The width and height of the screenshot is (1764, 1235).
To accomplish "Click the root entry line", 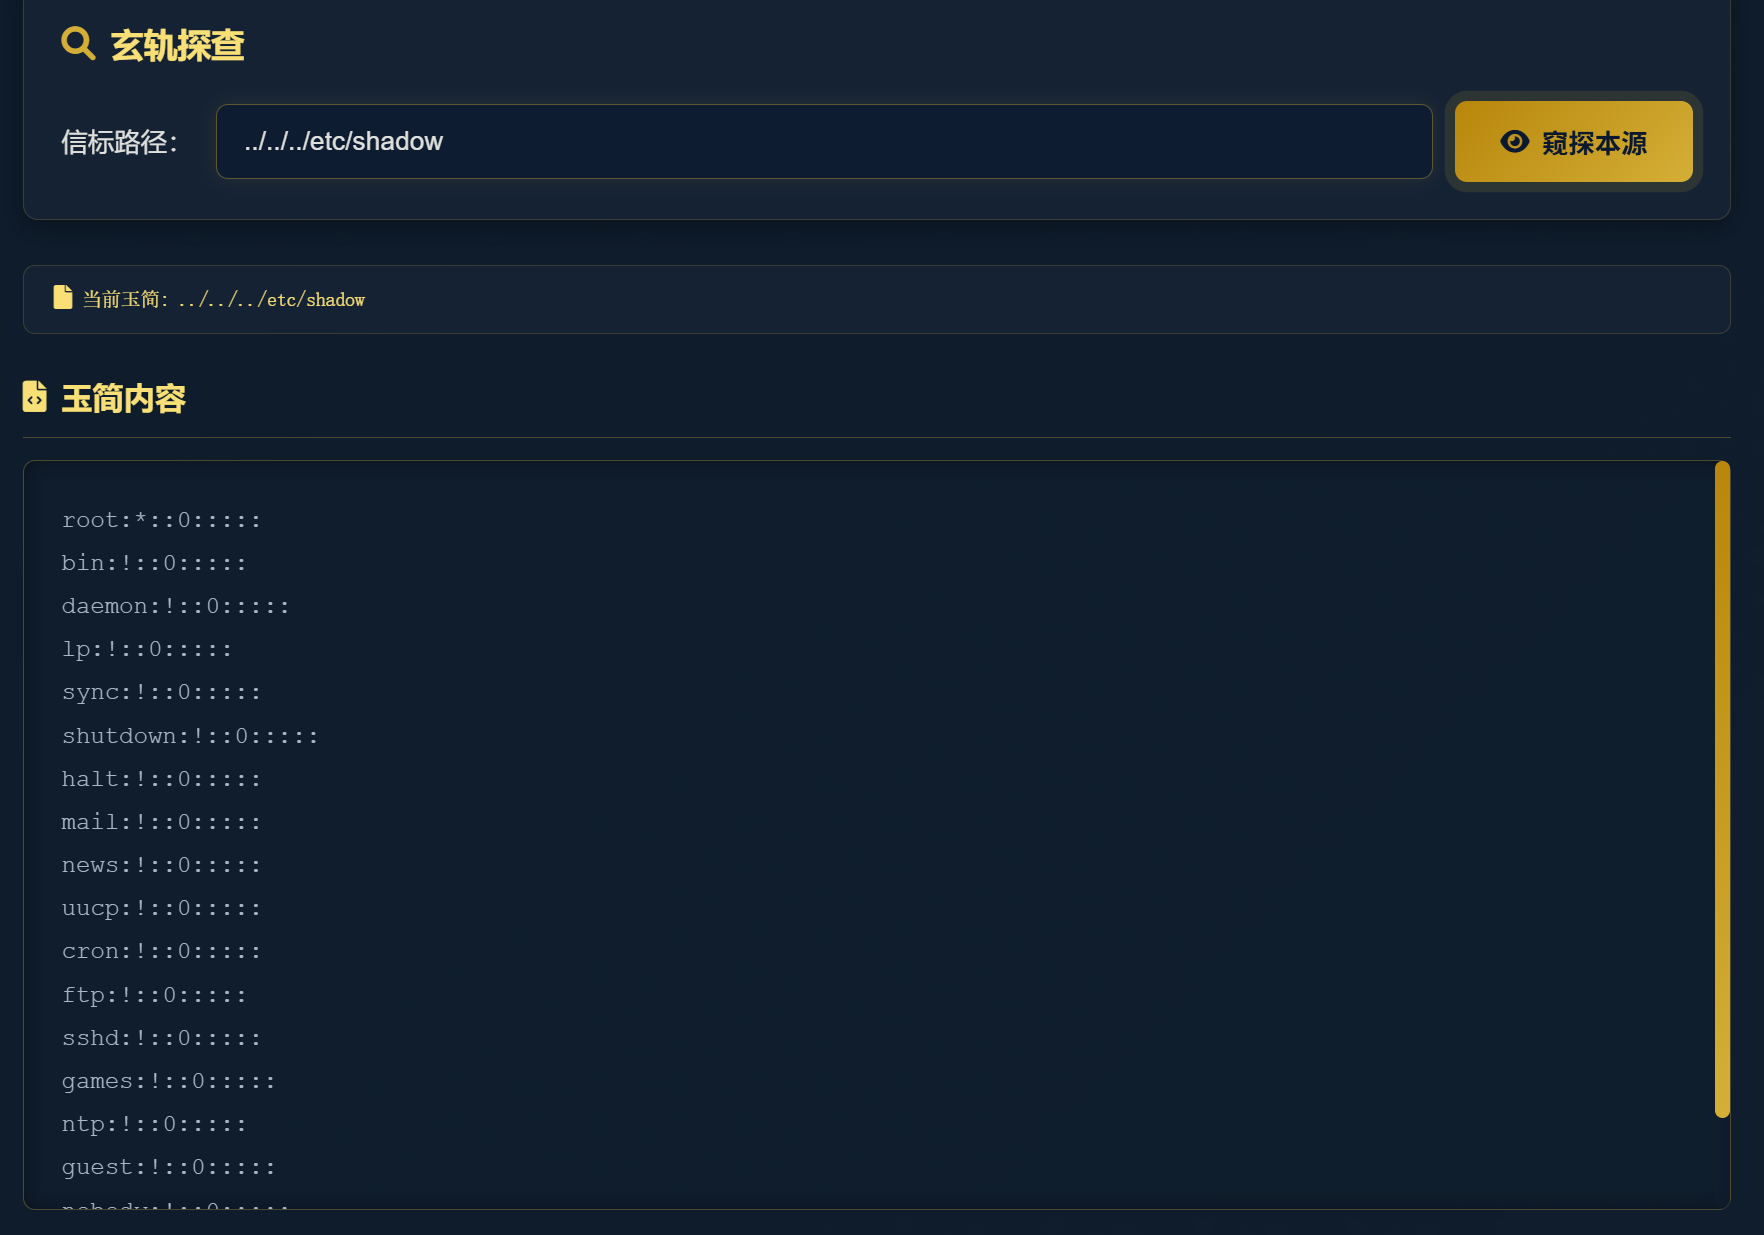I will point(161,520).
